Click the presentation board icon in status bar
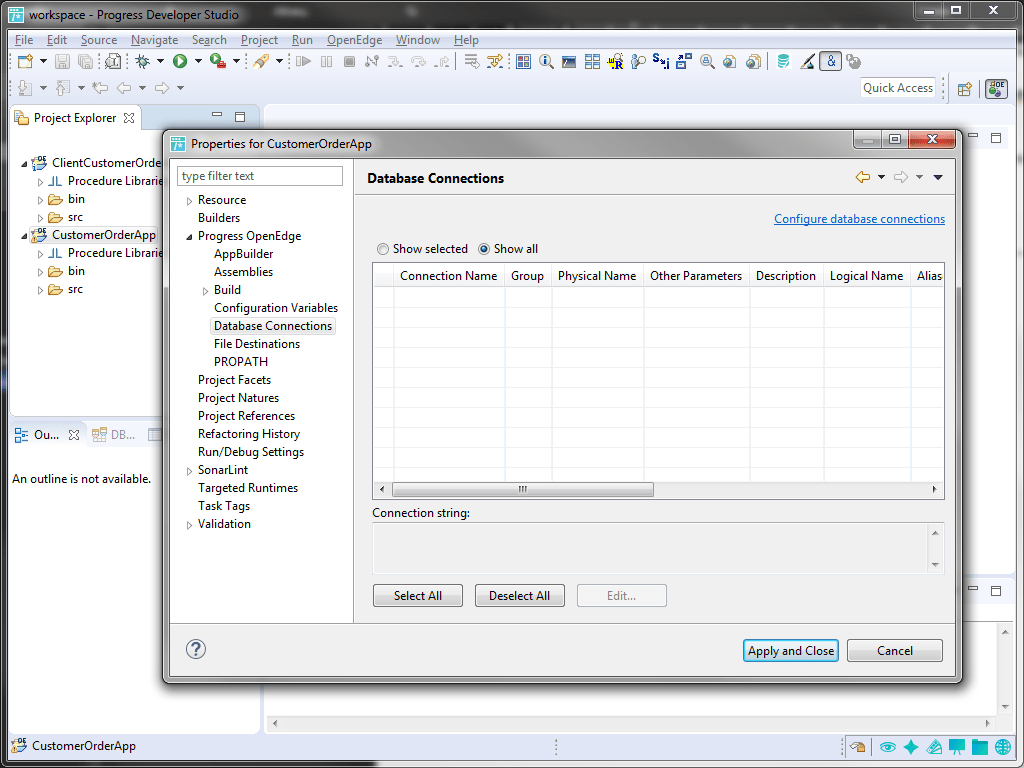 pos(957,746)
